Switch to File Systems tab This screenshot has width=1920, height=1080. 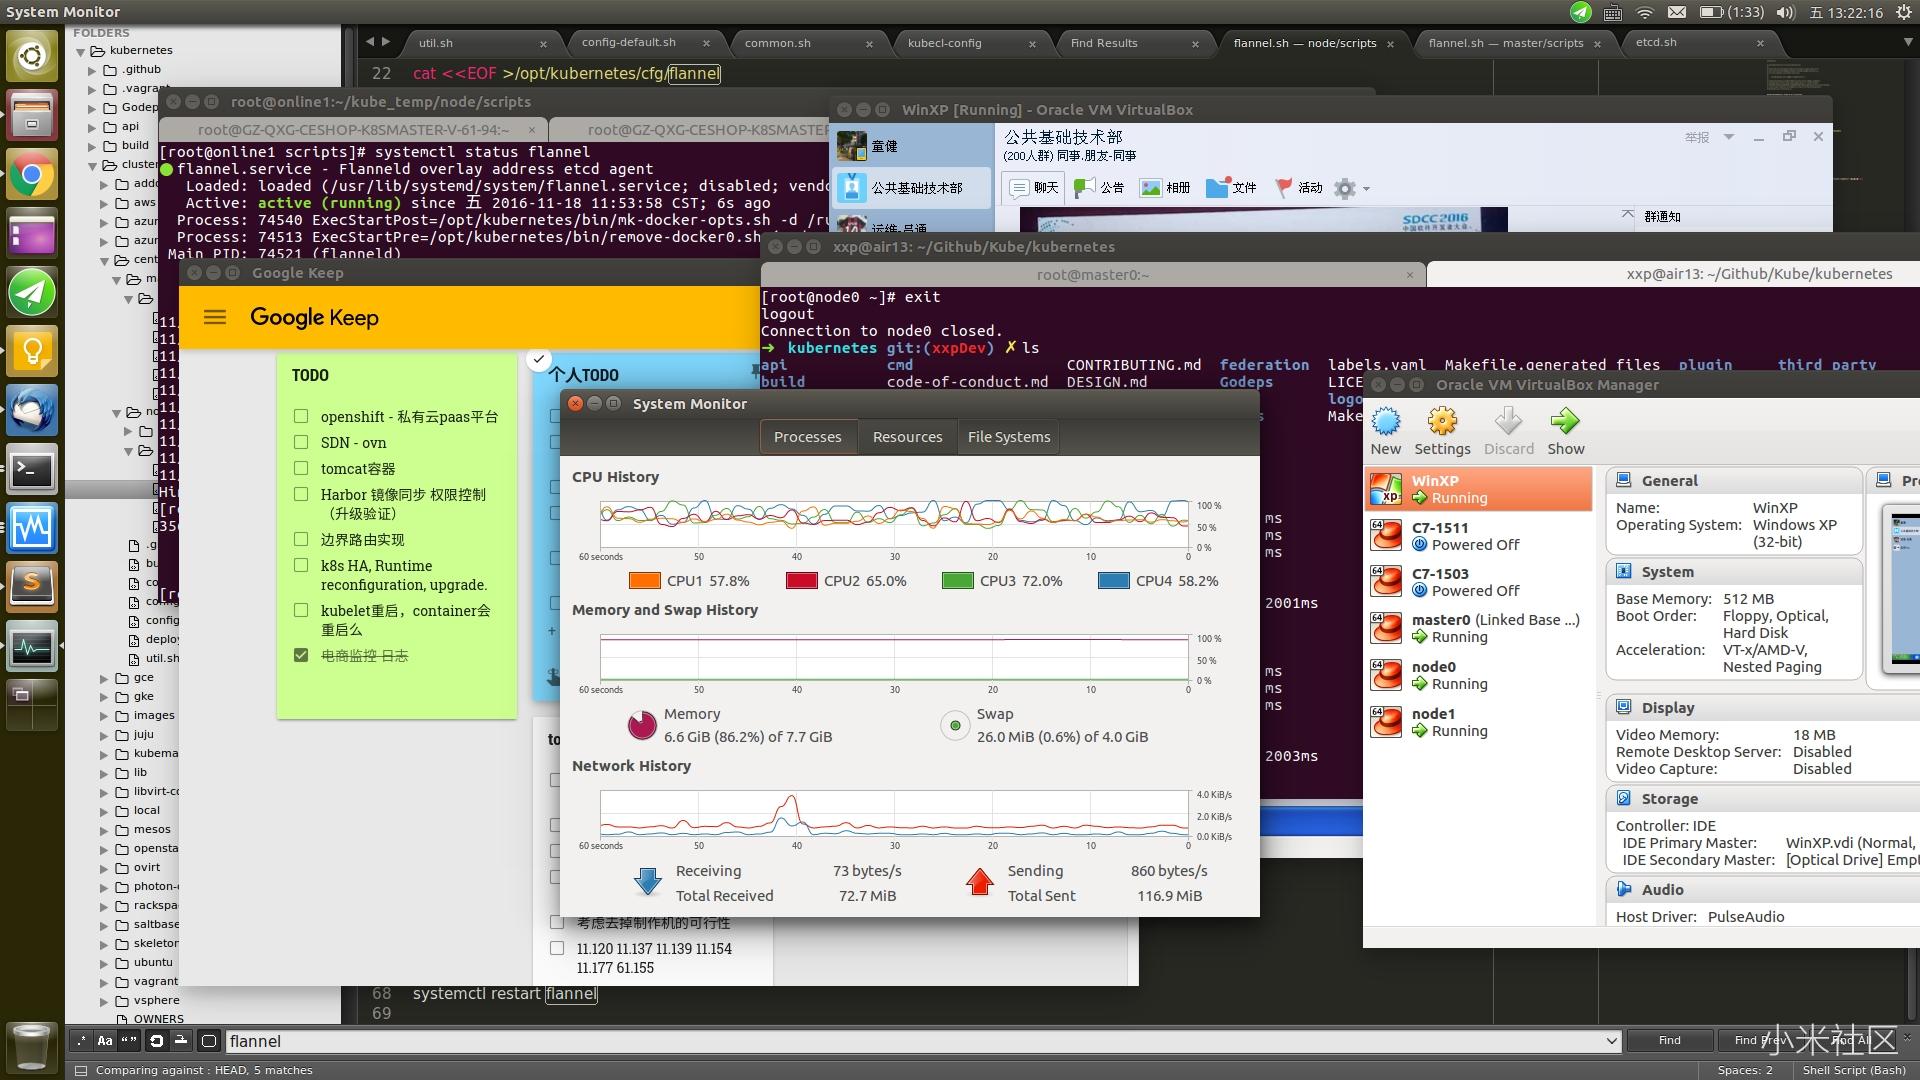pyautogui.click(x=1009, y=437)
